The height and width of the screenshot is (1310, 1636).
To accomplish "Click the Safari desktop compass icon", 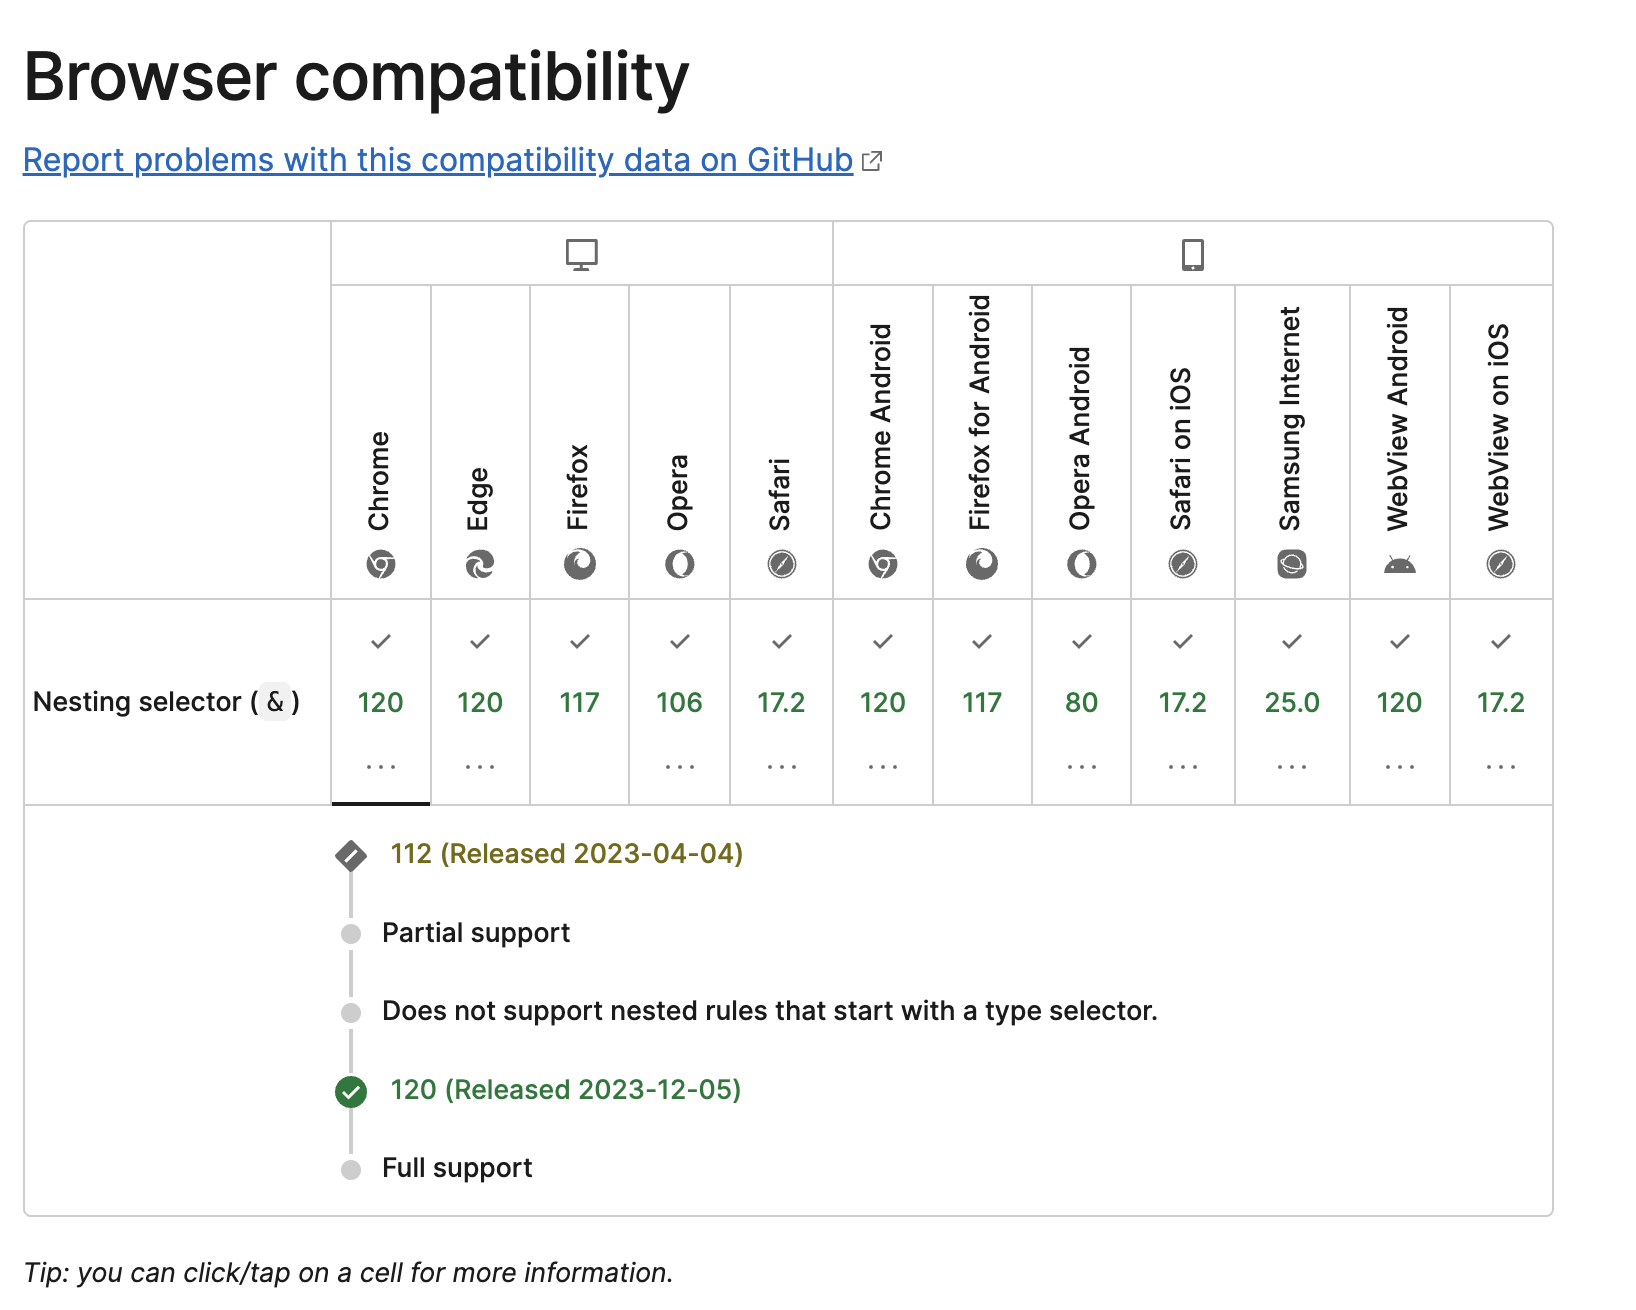I will click(782, 565).
